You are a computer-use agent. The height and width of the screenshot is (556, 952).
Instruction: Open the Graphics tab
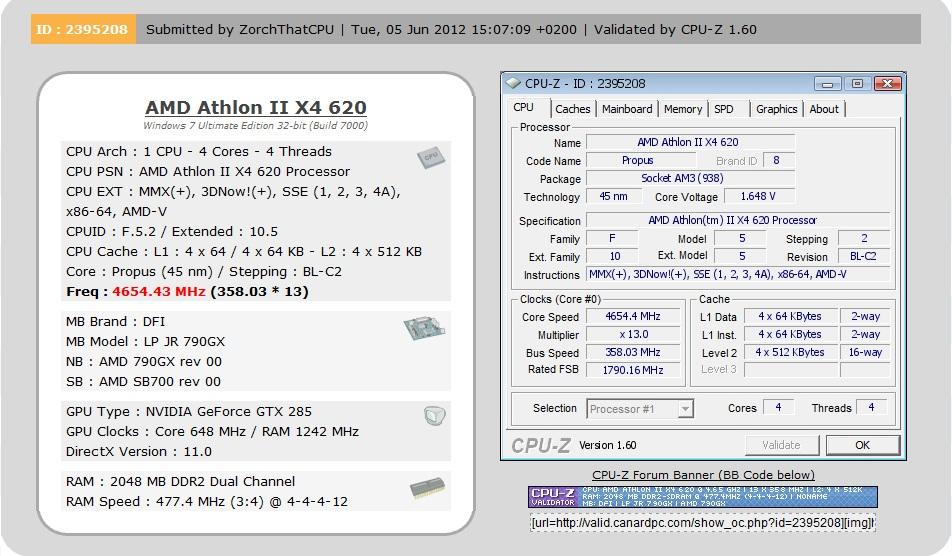tap(777, 109)
